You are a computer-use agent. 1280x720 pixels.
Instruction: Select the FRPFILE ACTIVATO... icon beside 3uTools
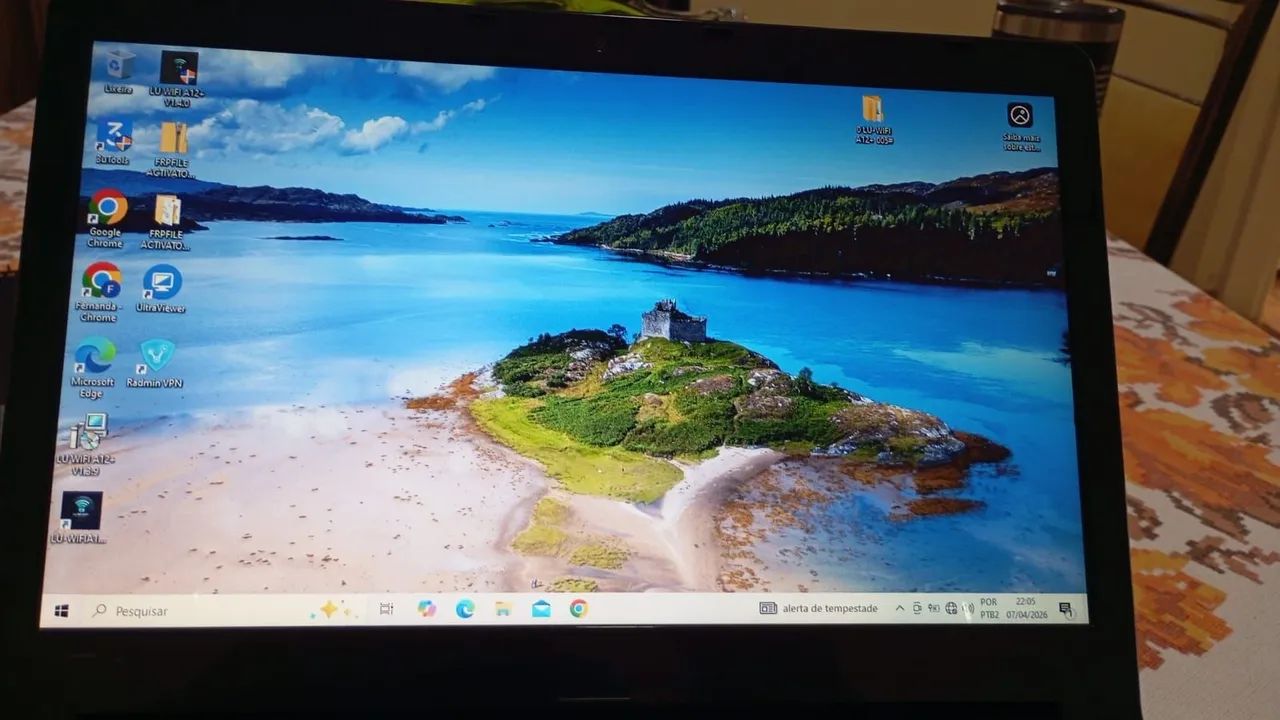172,149
